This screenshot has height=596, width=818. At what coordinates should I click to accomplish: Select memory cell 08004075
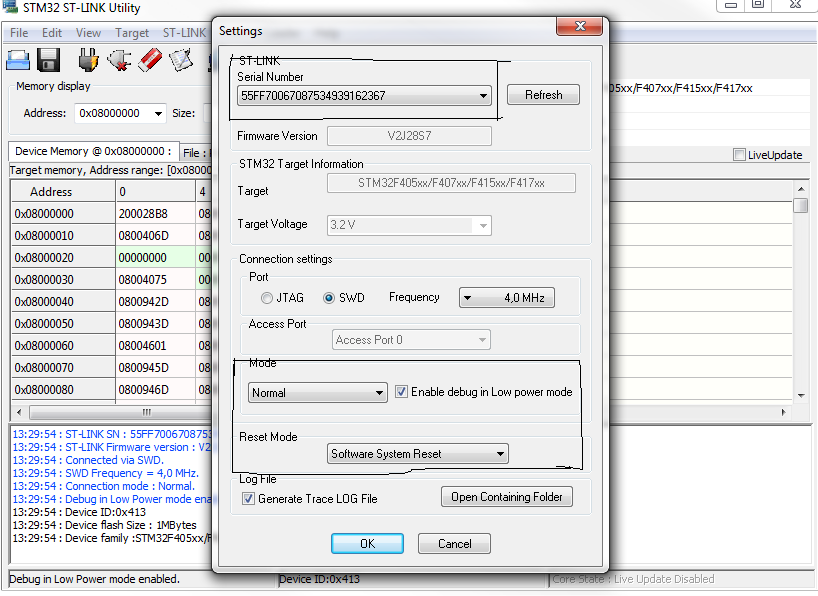[x=155, y=279]
